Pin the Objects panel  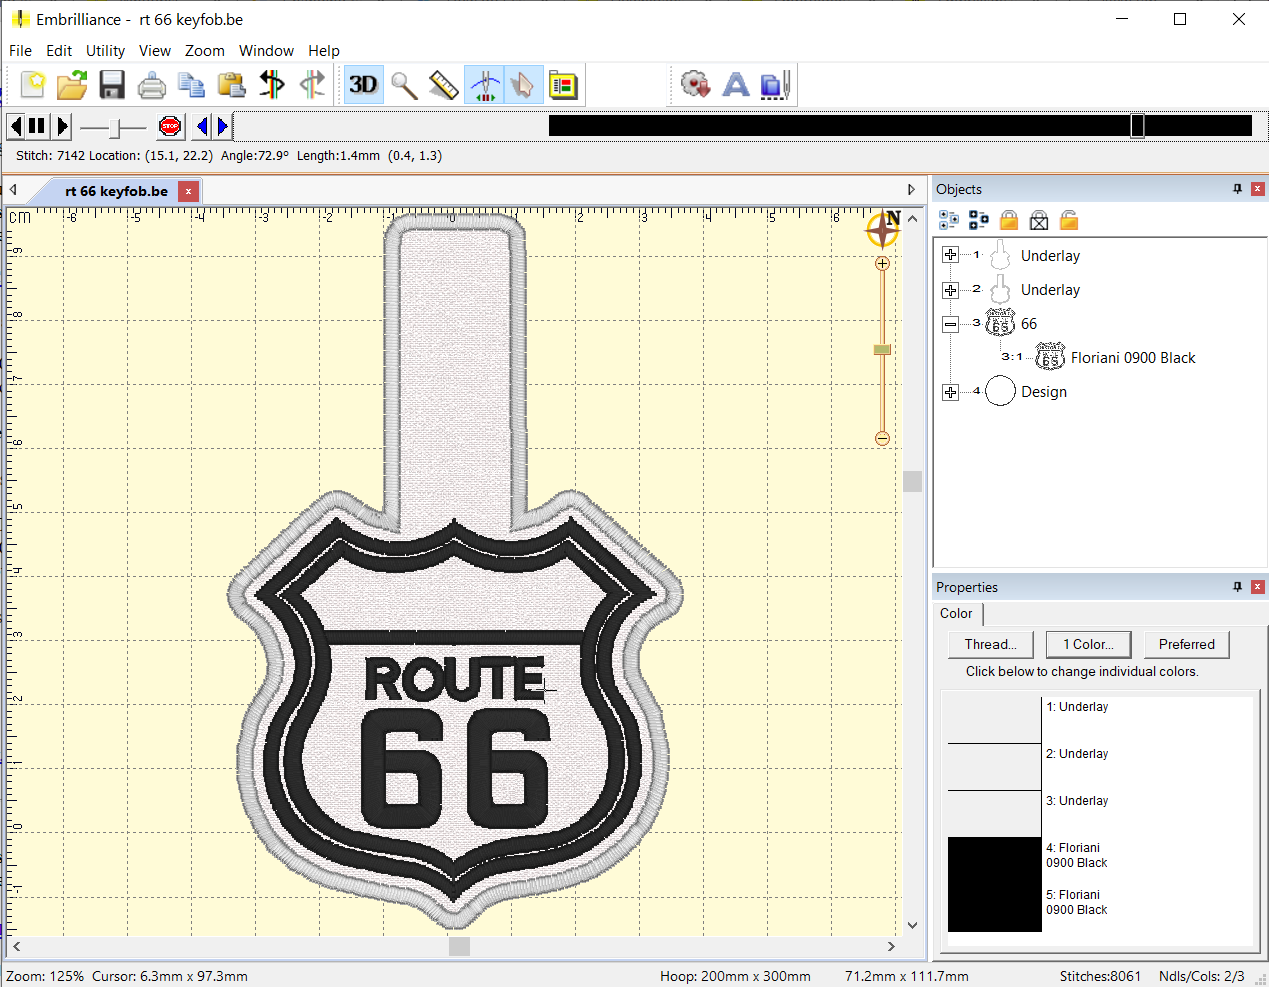tap(1237, 189)
